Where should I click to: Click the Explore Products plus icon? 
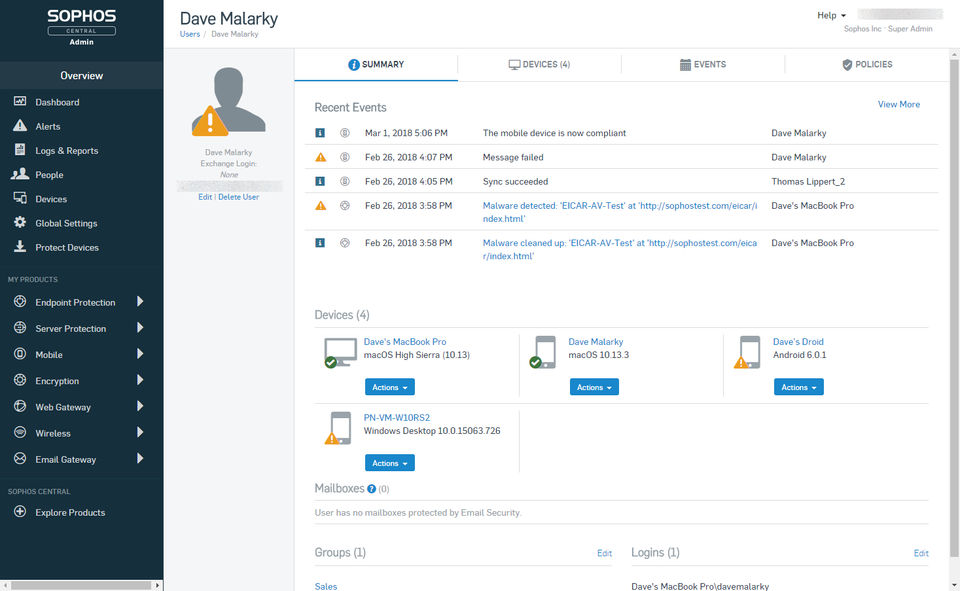pyautogui.click(x=20, y=511)
